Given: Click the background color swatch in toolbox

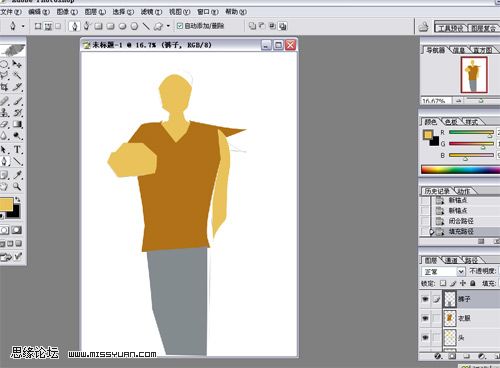Looking at the screenshot, I should click(17, 213).
